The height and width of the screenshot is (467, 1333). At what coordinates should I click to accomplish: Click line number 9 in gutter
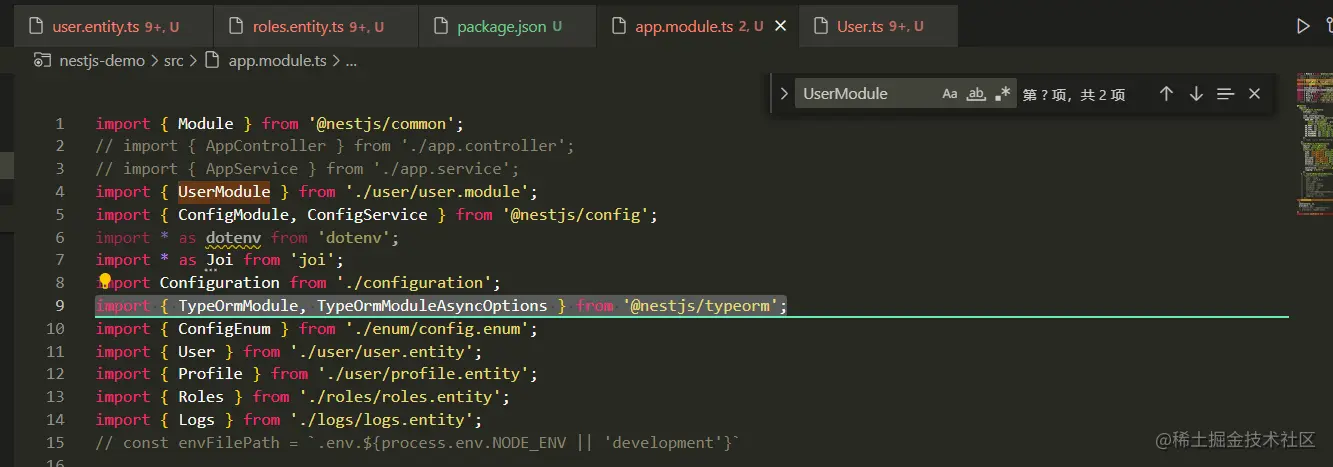(60, 305)
